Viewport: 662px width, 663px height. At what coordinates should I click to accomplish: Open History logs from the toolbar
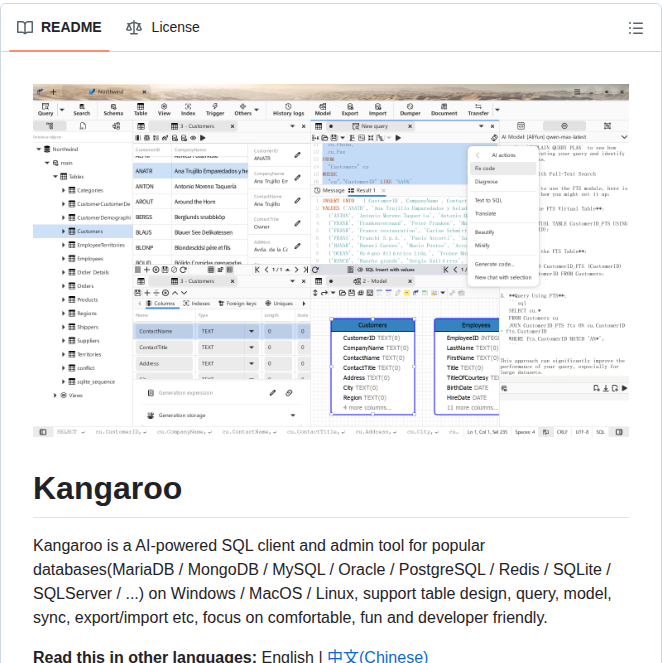288,110
